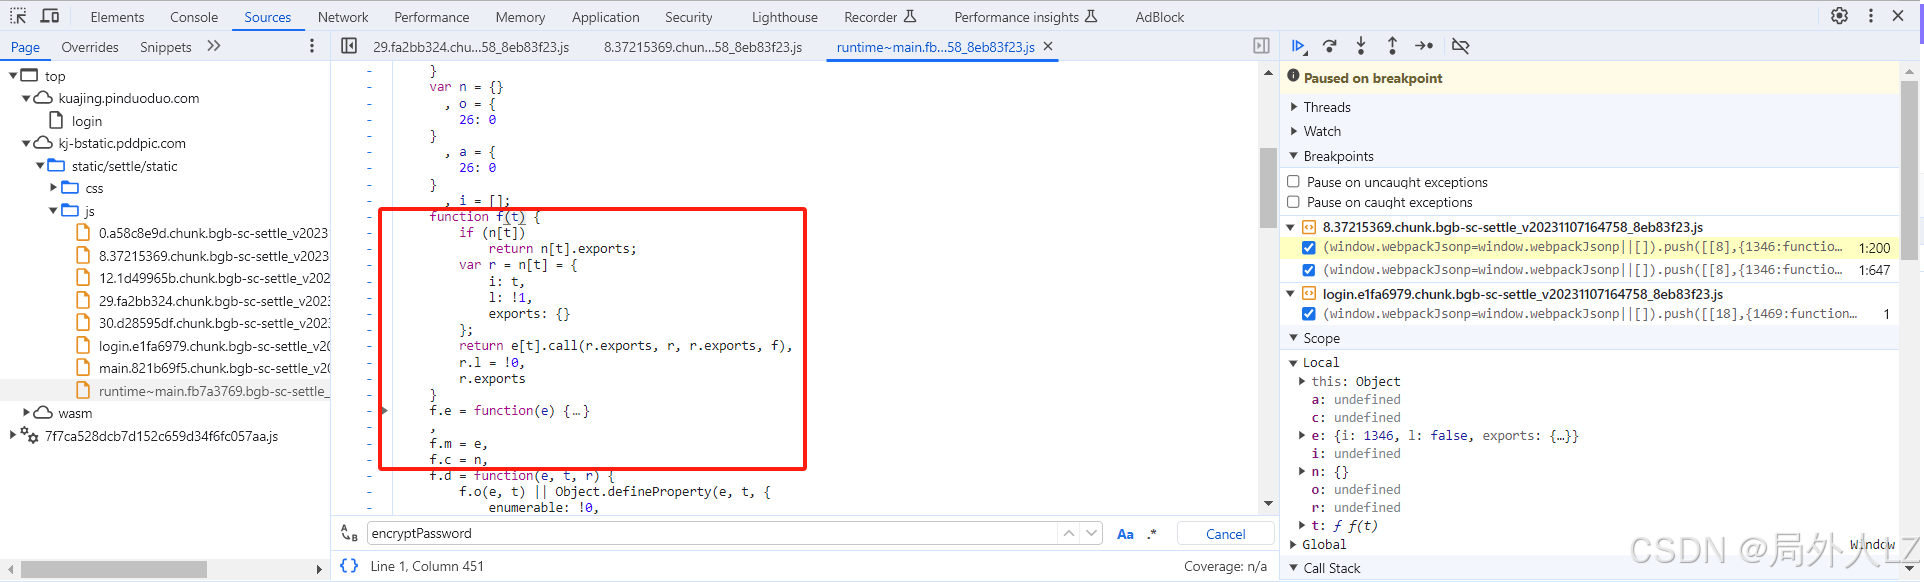Step into next function call

[x=1361, y=46]
